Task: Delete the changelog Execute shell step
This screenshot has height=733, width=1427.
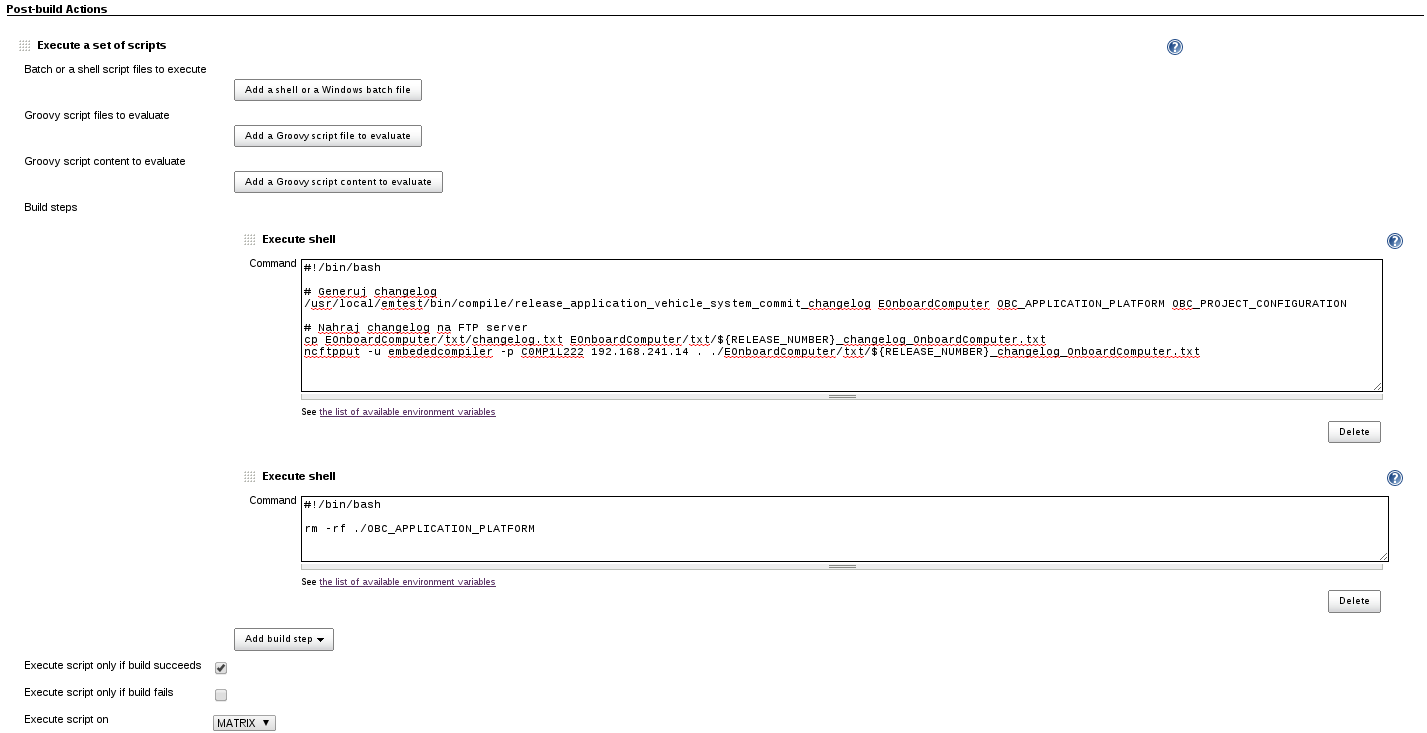Action: pyautogui.click(x=1353, y=431)
